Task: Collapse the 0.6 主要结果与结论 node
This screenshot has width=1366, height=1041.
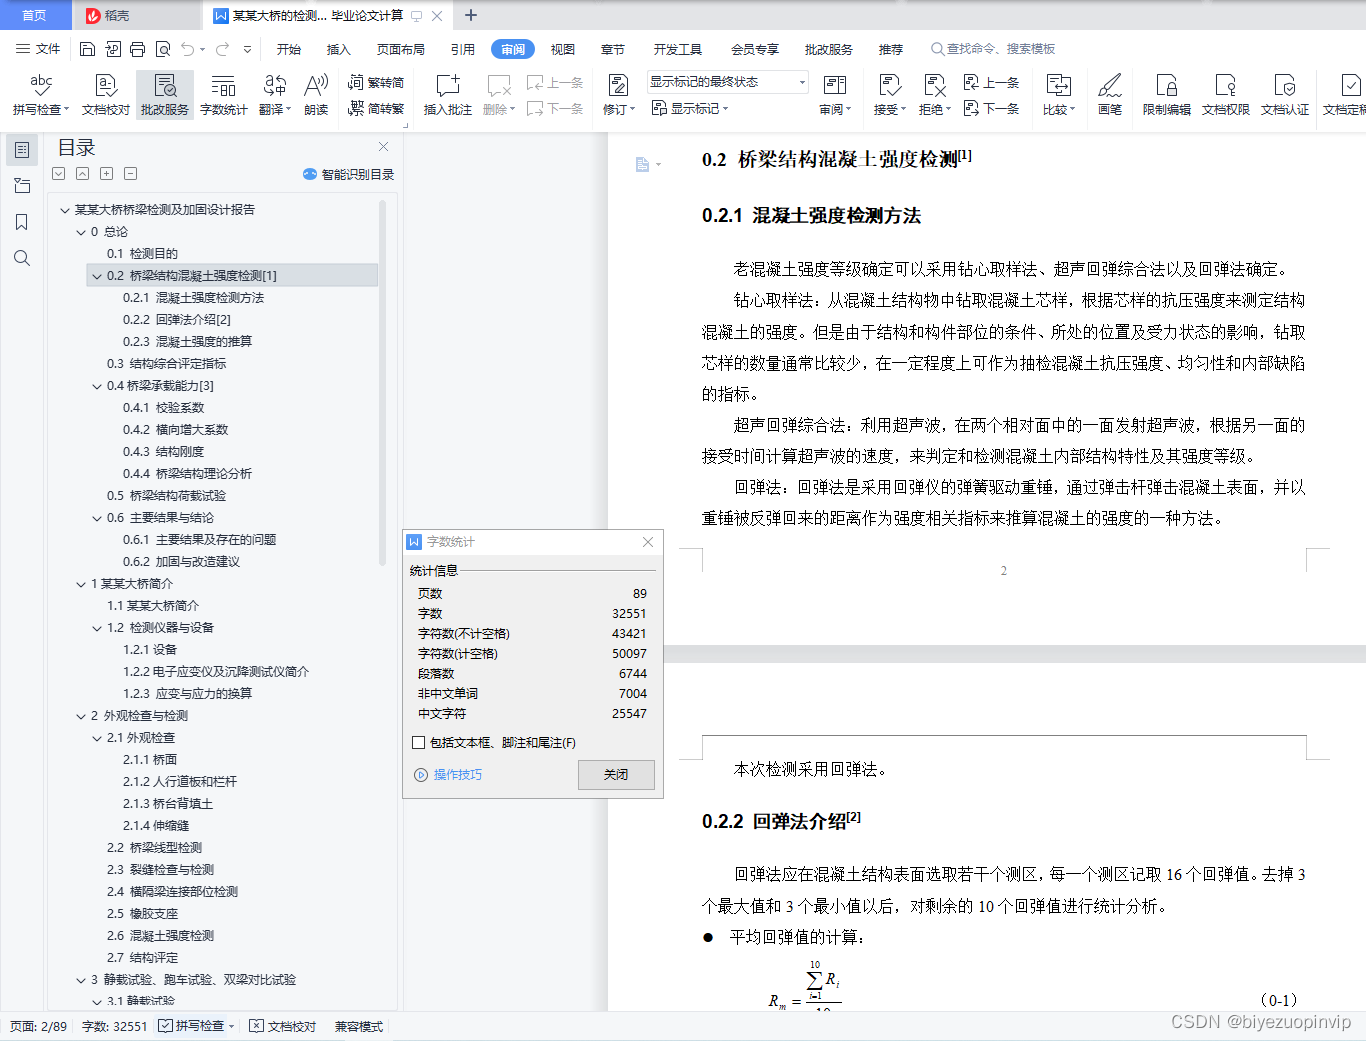Action: [97, 518]
